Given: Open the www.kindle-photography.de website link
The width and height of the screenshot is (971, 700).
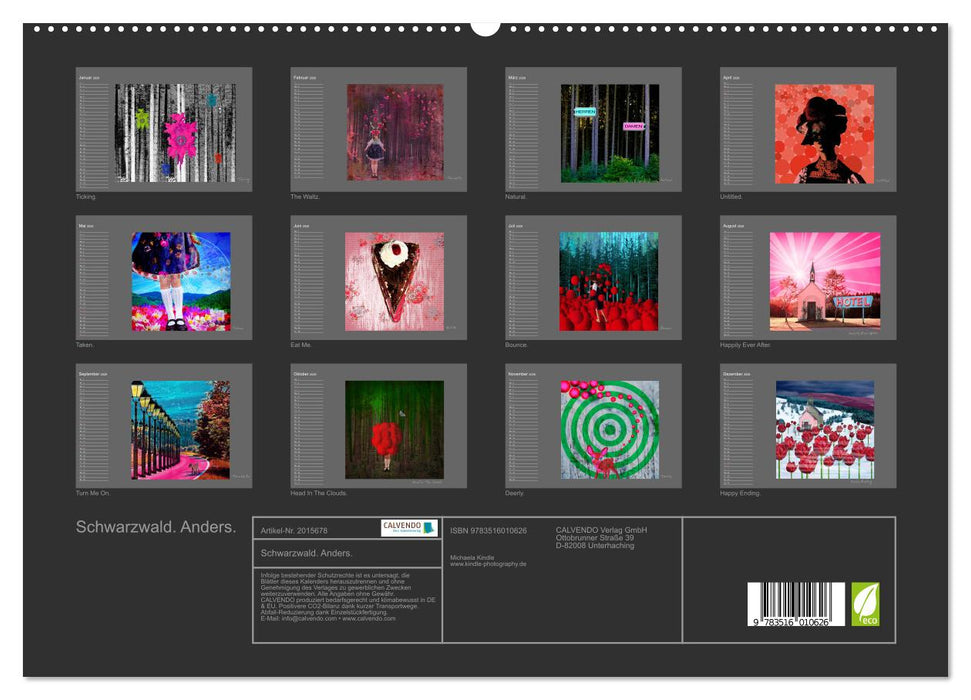Looking at the screenshot, I should tap(488, 564).
